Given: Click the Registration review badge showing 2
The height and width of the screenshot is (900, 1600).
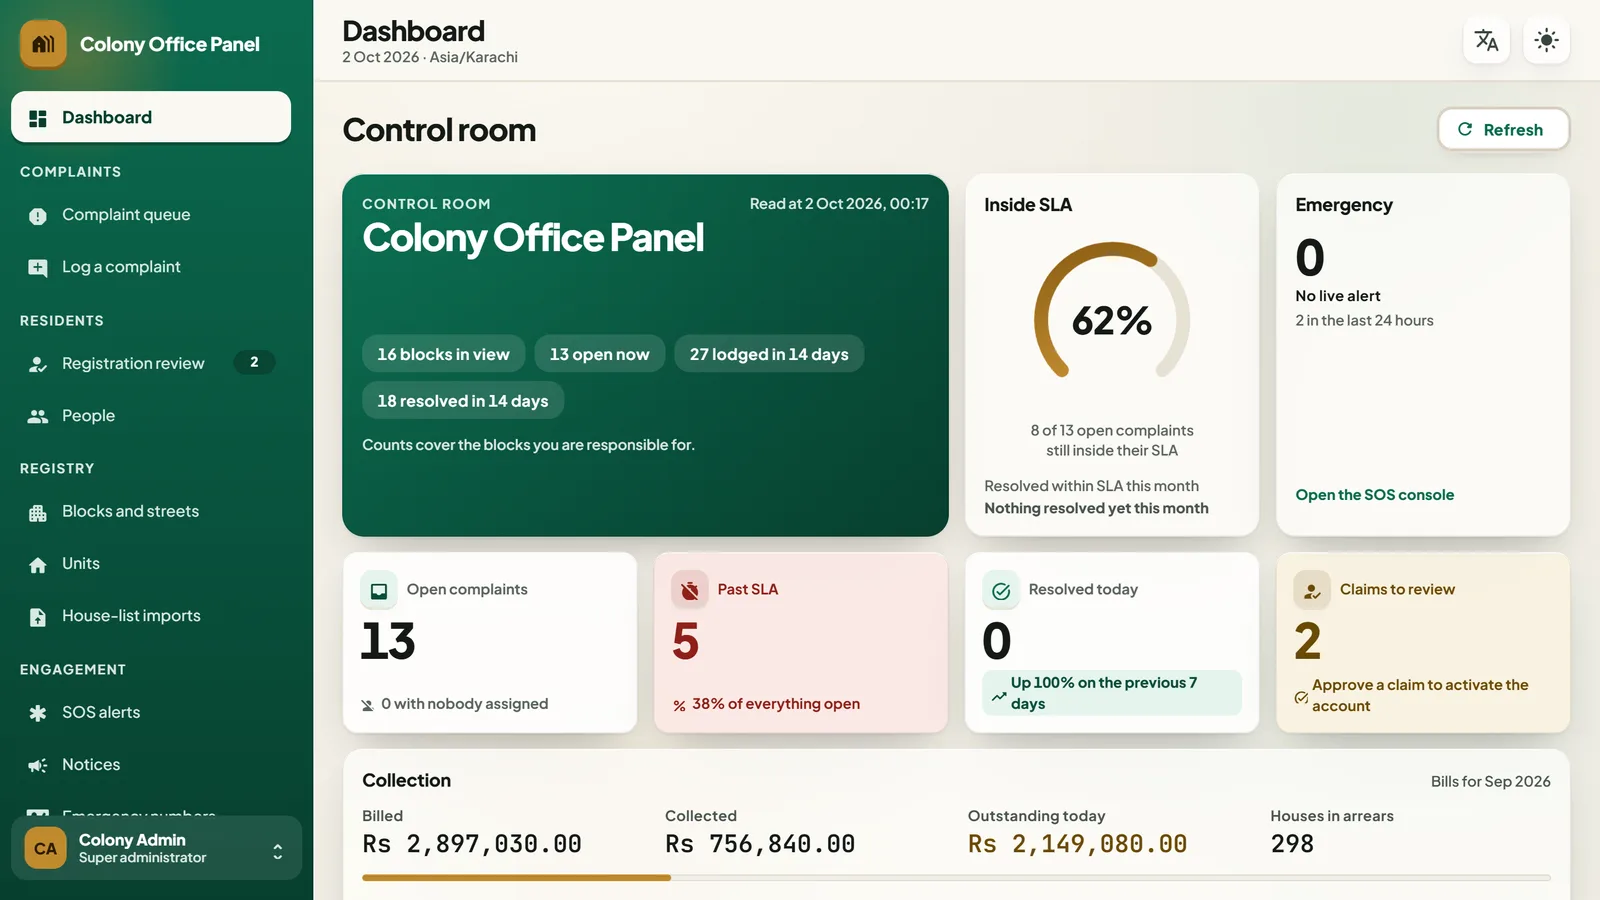Looking at the screenshot, I should click(254, 362).
